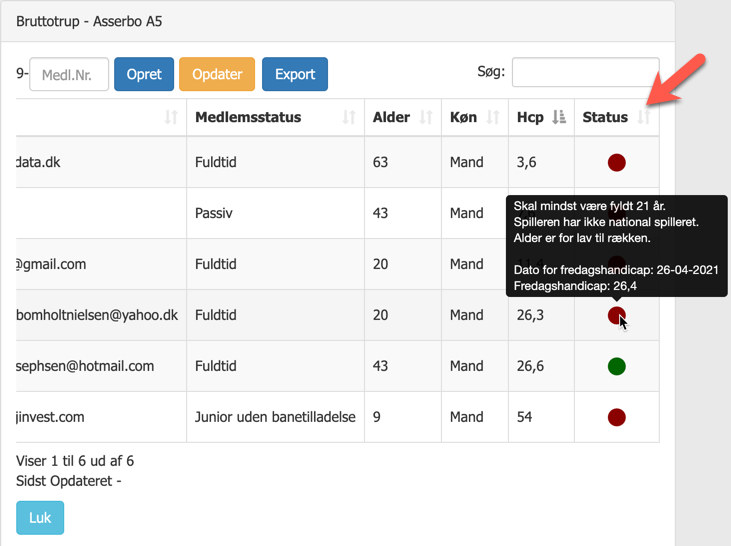This screenshot has width=731, height=546.
Task: Focus the Medl.Nr. input field
Action: coord(69,74)
